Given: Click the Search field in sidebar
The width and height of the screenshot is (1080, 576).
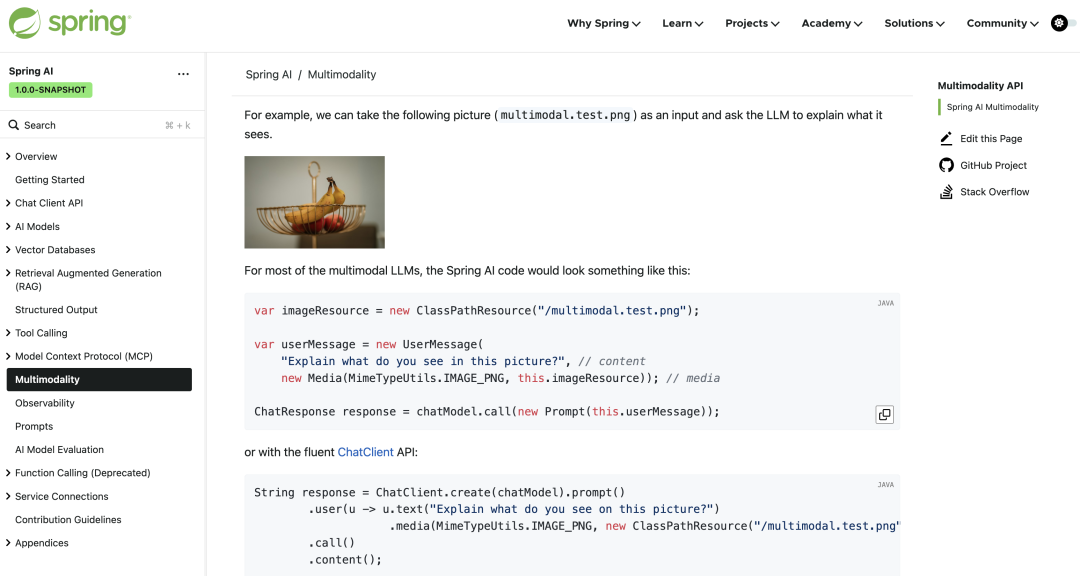Looking at the screenshot, I should tap(102, 125).
